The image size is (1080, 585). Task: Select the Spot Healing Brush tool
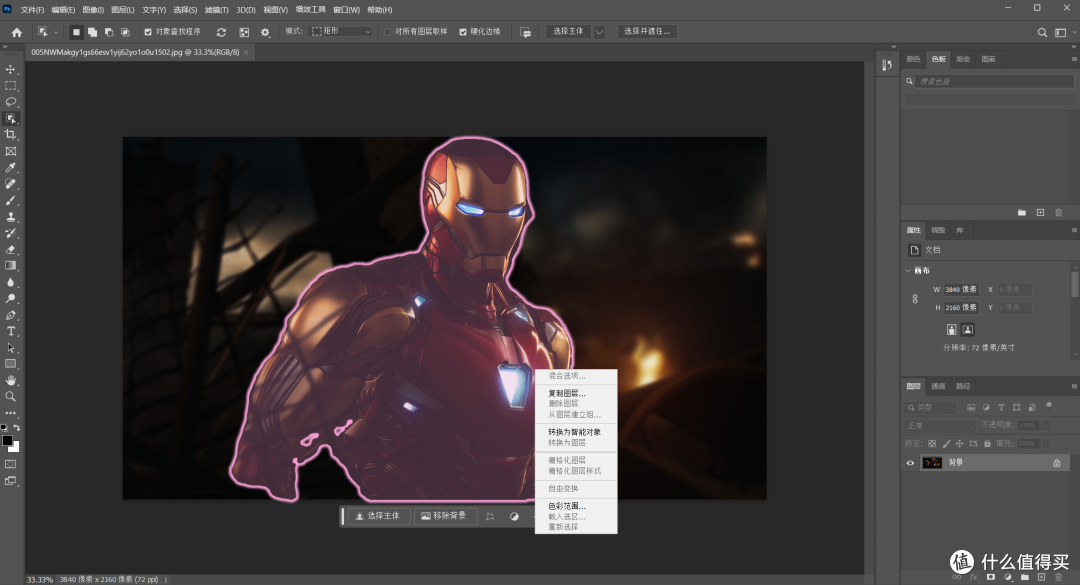coord(10,184)
